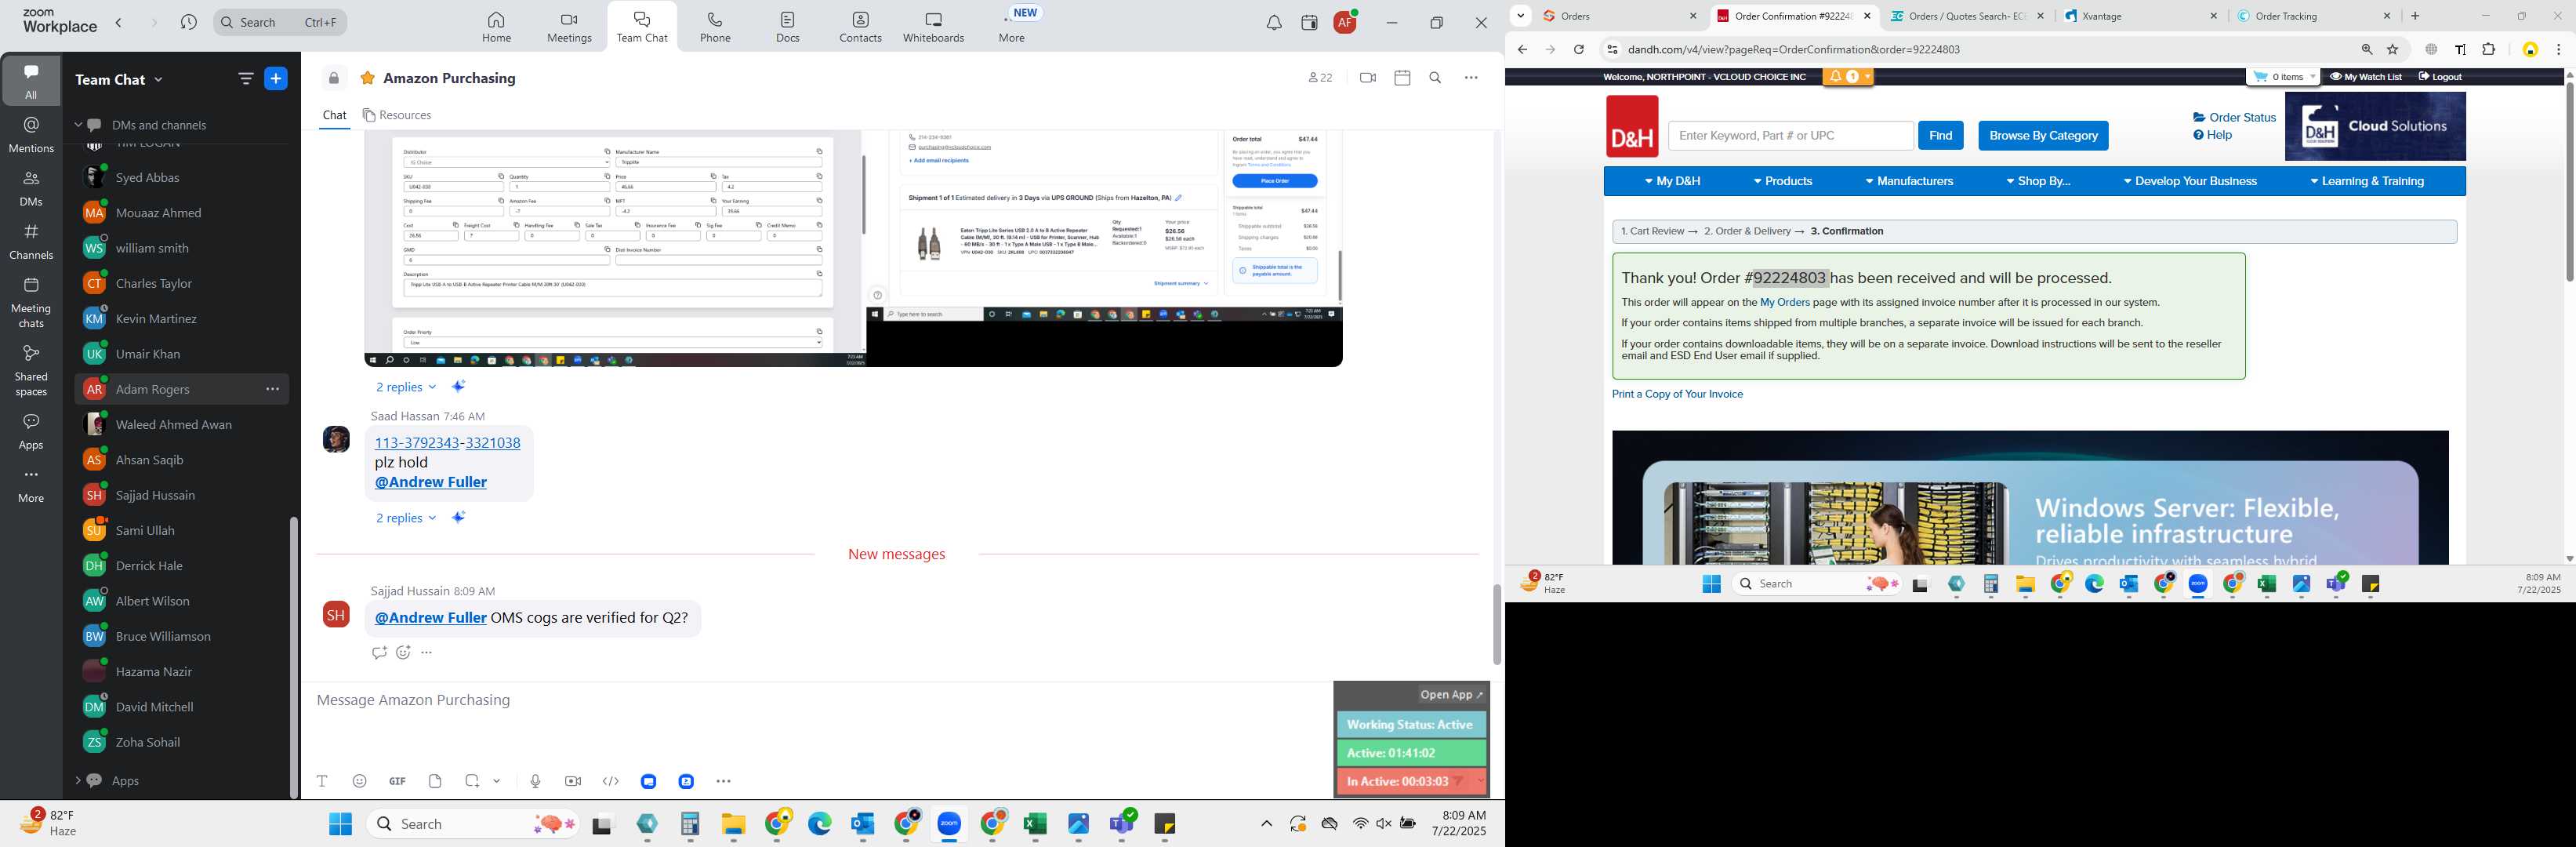Screen dimensions: 2576x847
Task: Open more channel options in chat header
Action: point(1471,78)
